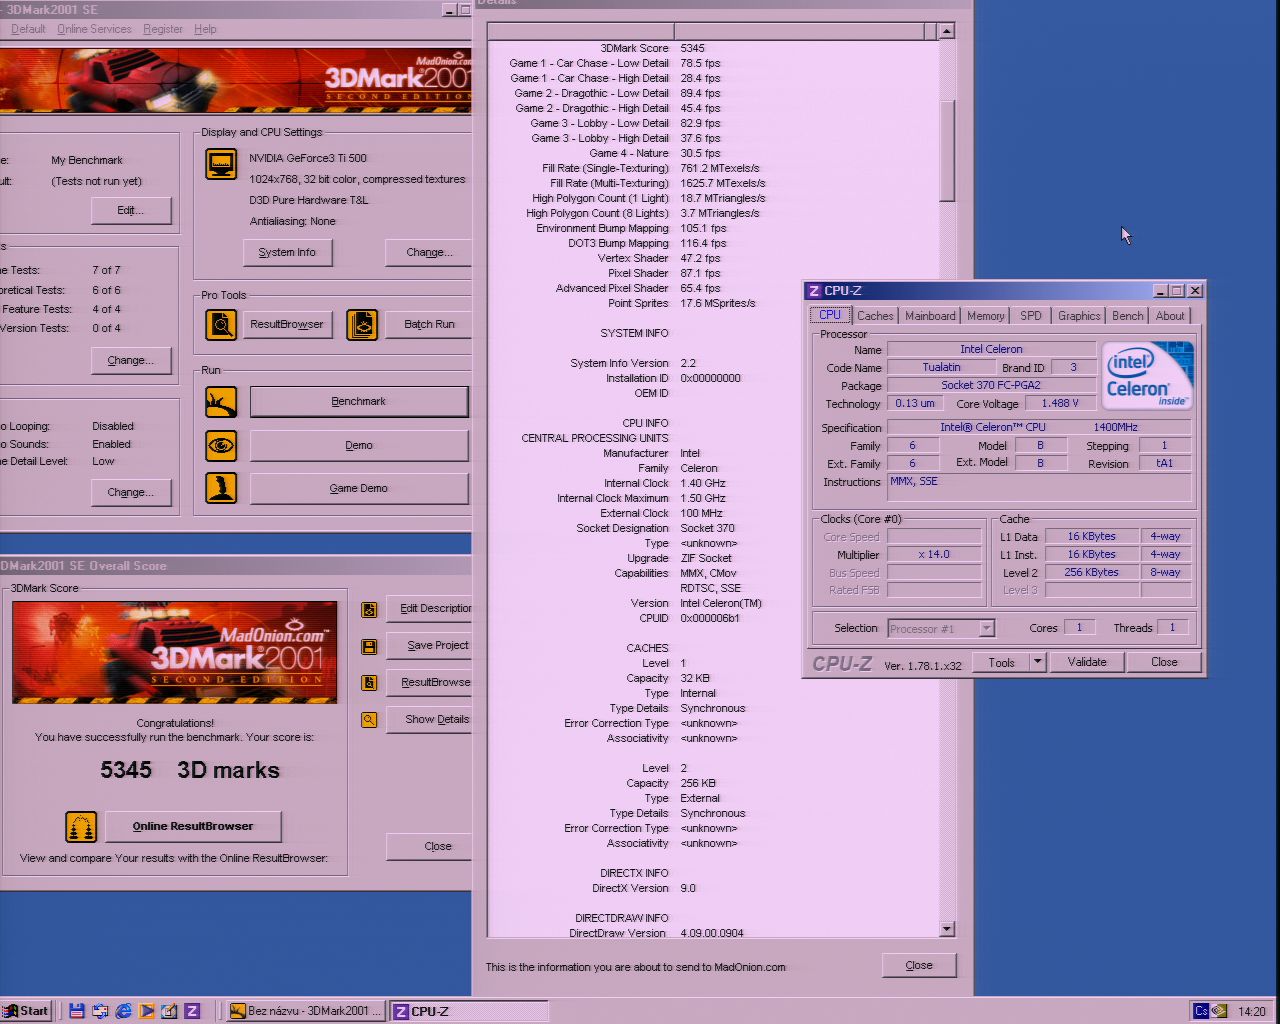Click the monitor icon beside NVIDIA GeForce3

[x=221, y=163]
